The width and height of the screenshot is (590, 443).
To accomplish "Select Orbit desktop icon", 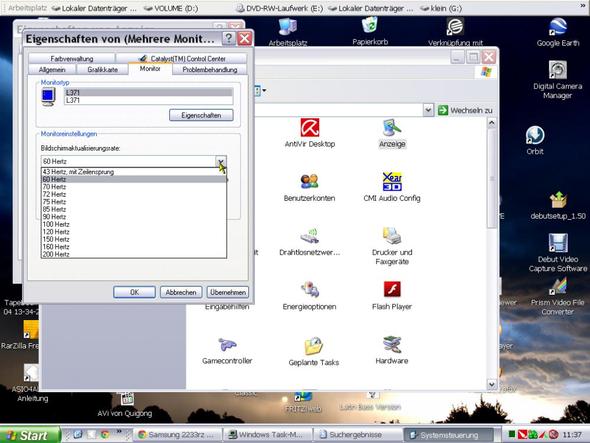I will (535, 140).
